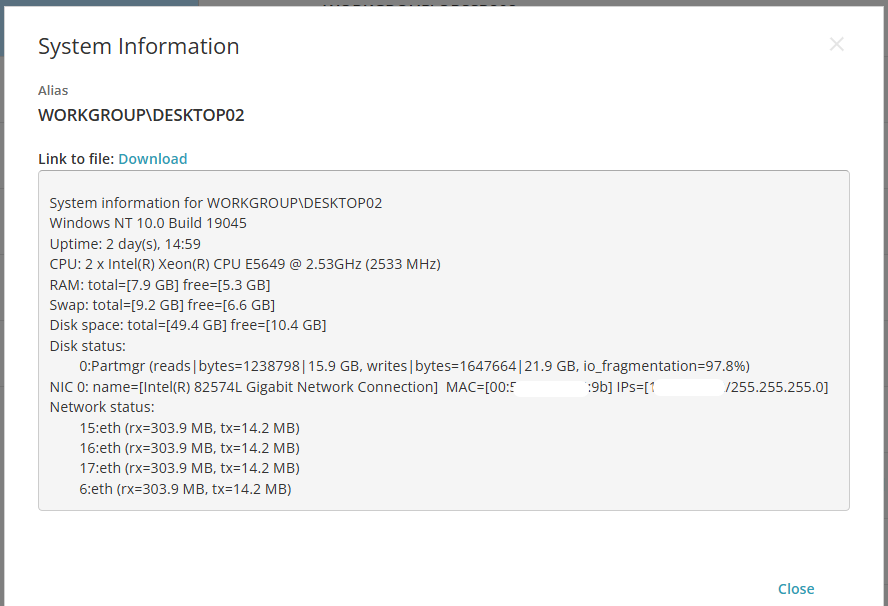
Task: Click the 0:Partmgr disk status entry
Action: point(414,366)
